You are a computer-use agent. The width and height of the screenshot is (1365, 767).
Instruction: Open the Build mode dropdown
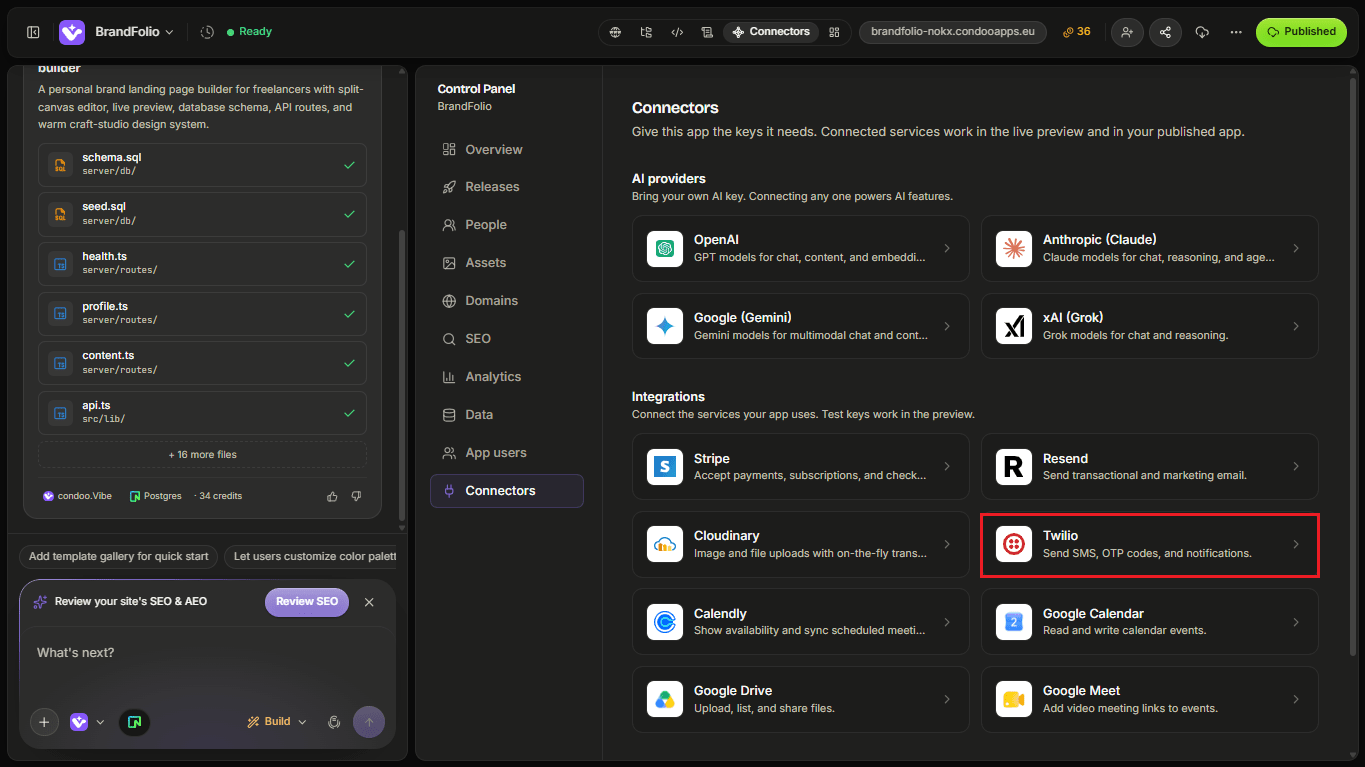point(277,722)
